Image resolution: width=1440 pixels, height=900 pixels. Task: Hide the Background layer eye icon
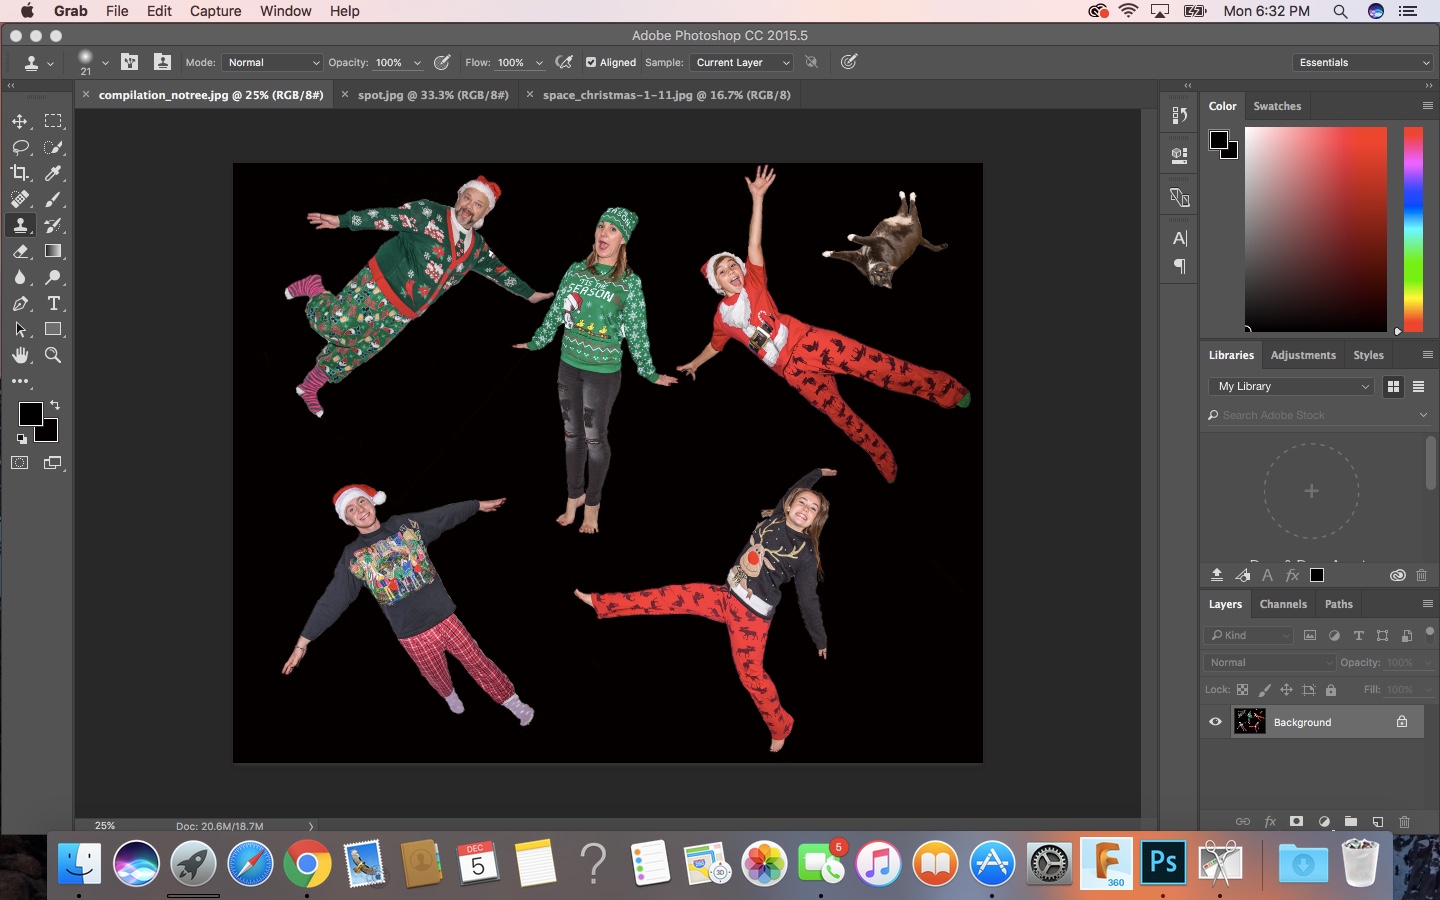[x=1215, y=722]
